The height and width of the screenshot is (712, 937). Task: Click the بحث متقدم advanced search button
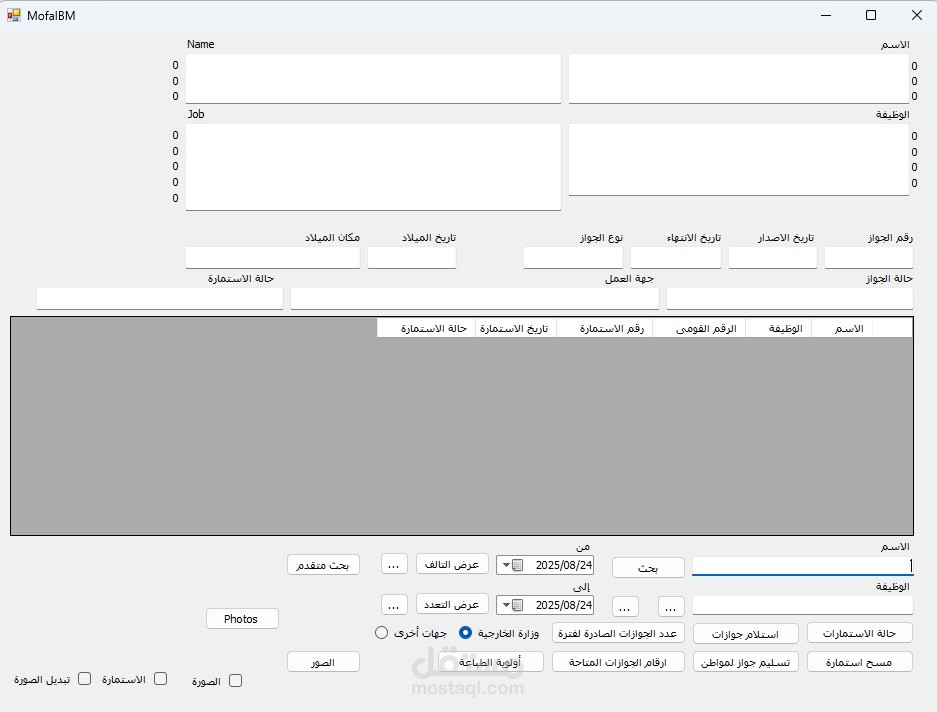[x=323, y=565]
